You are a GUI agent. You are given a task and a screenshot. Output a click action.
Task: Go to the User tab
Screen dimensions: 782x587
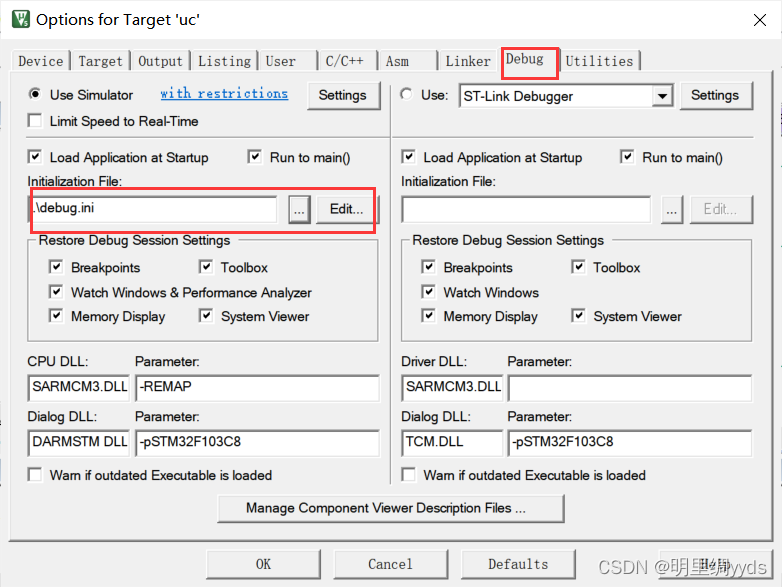tap(288, 61)
